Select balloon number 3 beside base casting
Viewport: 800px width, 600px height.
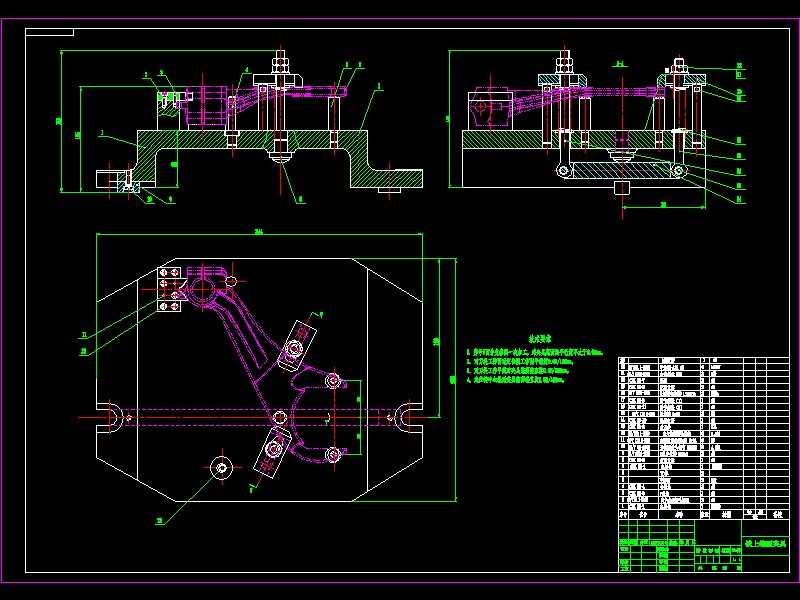[x=102, y=133]
